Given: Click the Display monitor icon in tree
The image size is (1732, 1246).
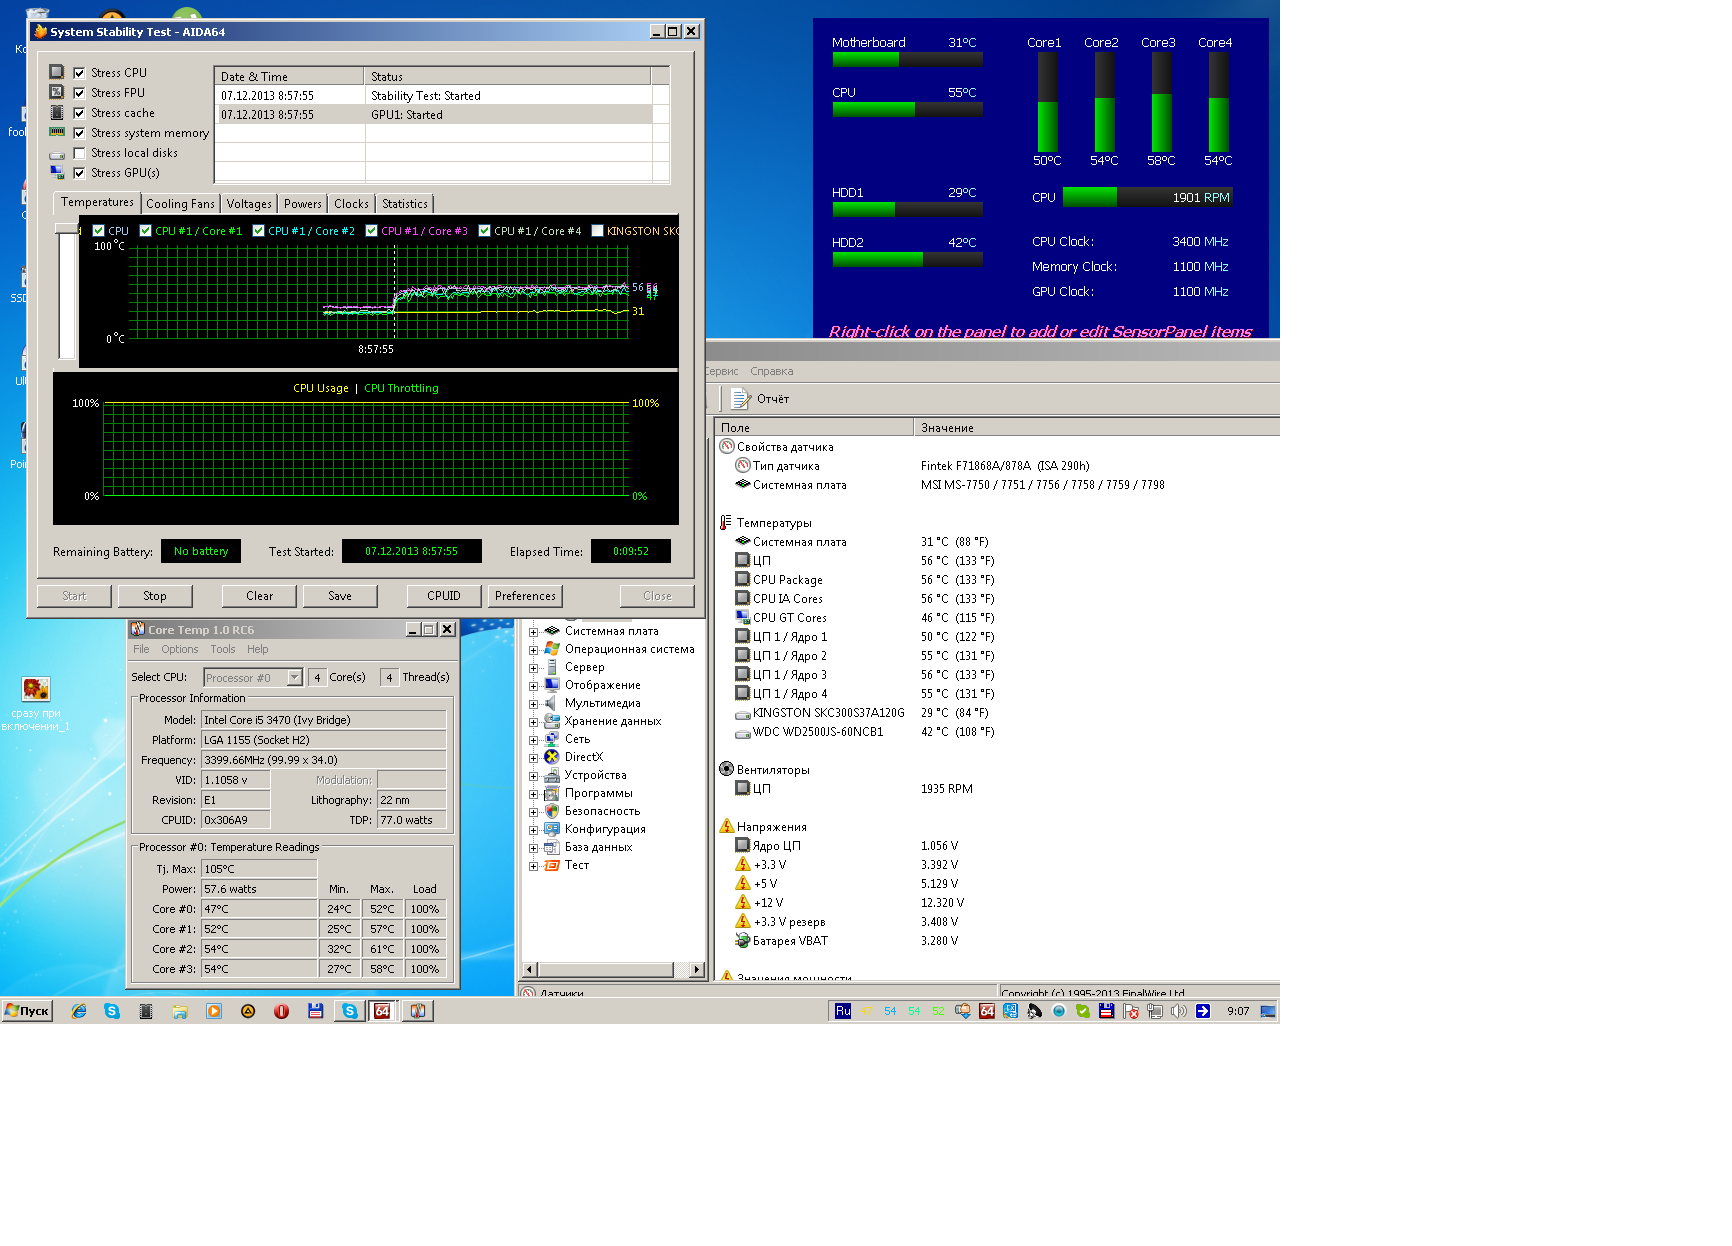Looking at the screenshot, I should coord(551,685).
